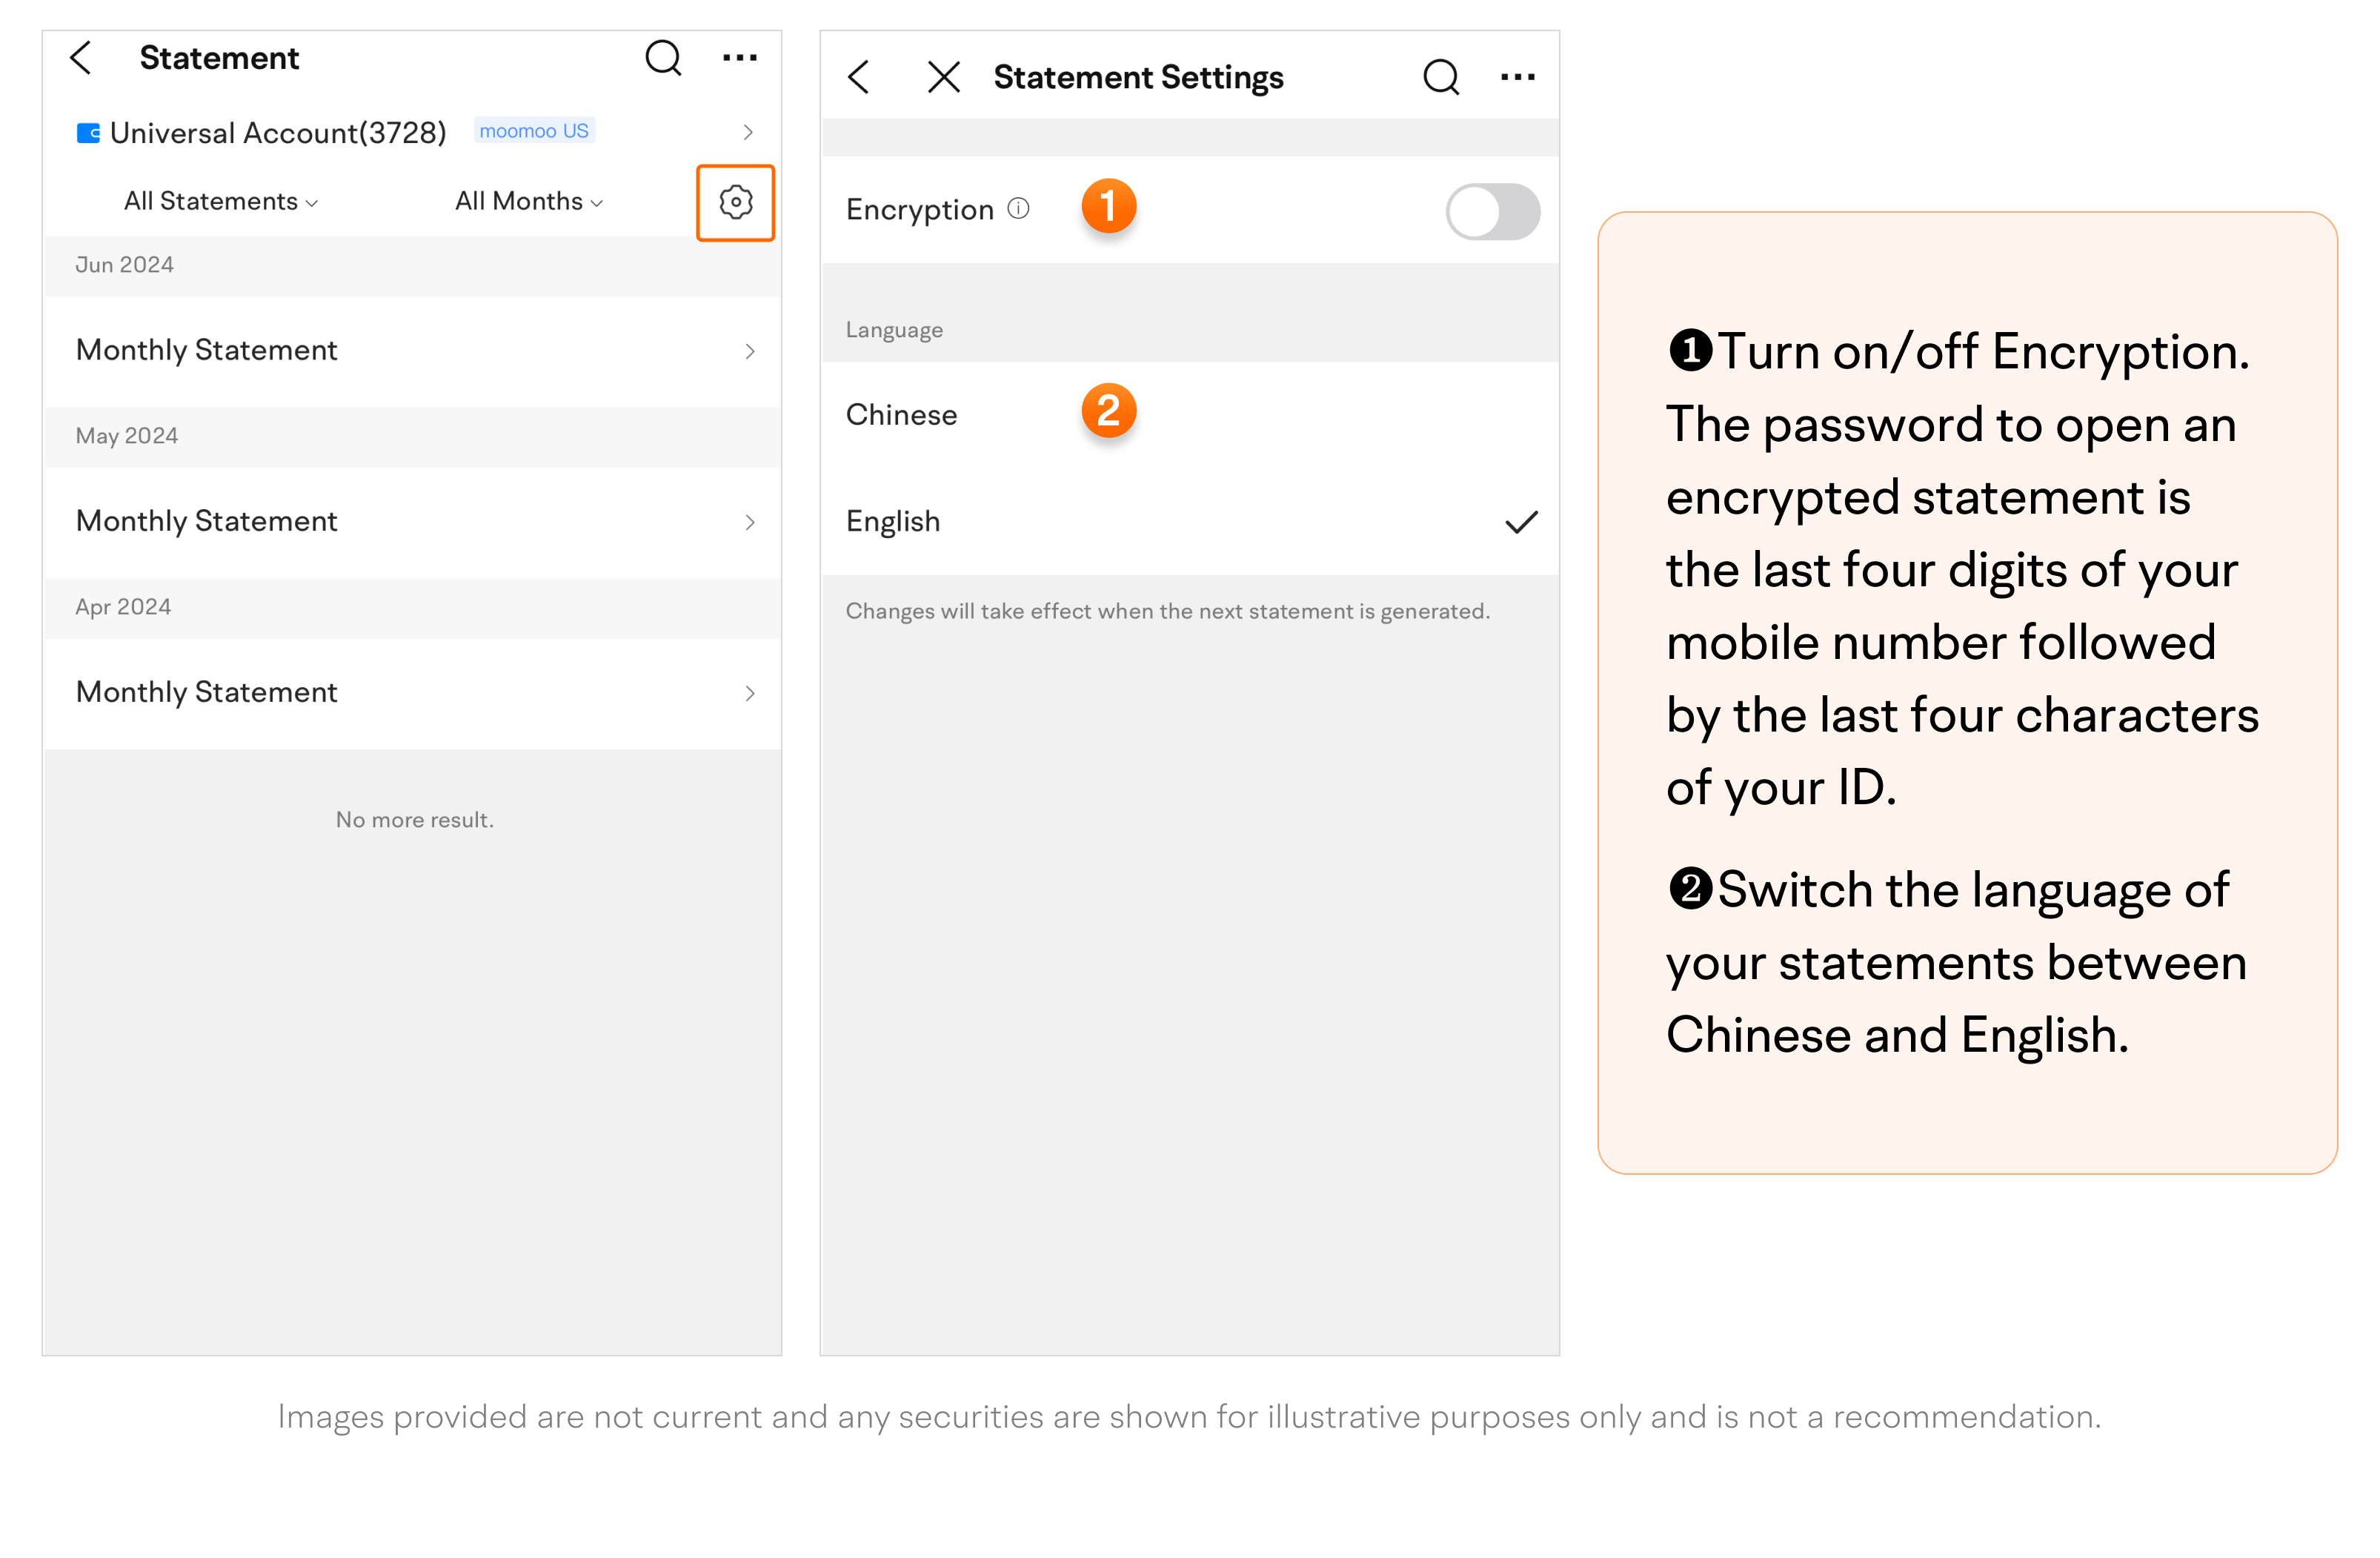The height and width of the screenshot is (1558, 2380).
Task: Click the moomoo US badge
Action: pyautogui.click(x=534, y=131)
